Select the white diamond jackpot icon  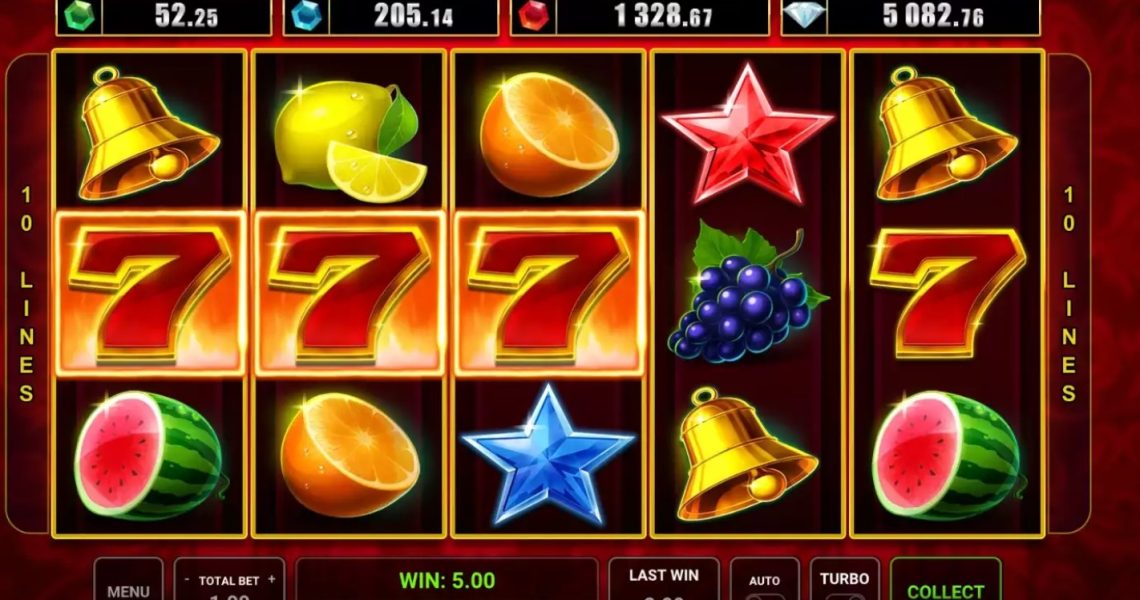(x=803, y=16)
